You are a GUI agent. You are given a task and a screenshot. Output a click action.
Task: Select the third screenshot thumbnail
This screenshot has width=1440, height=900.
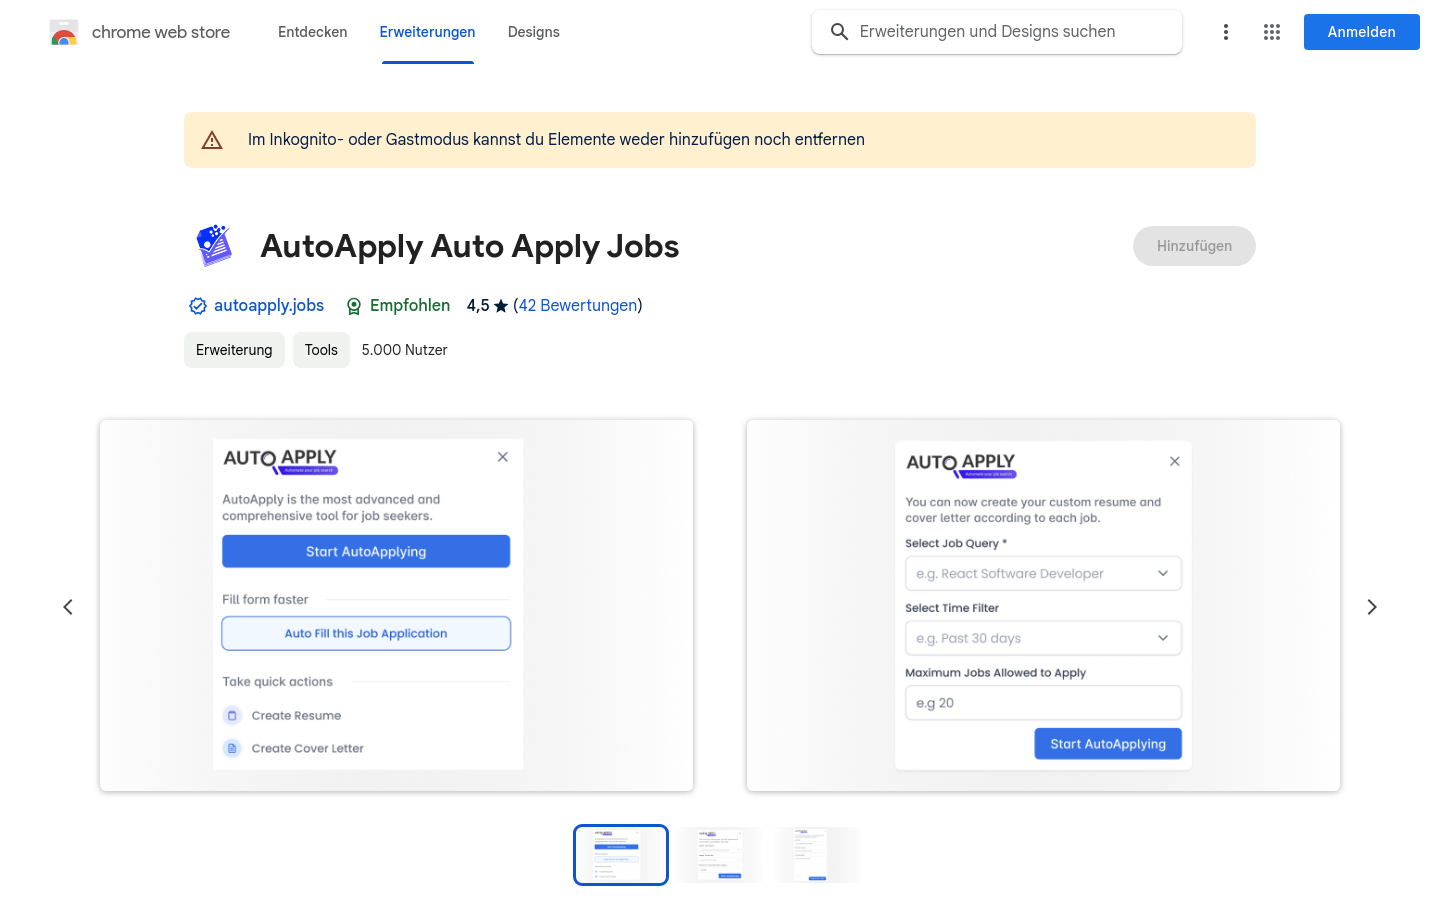(817, 855)
